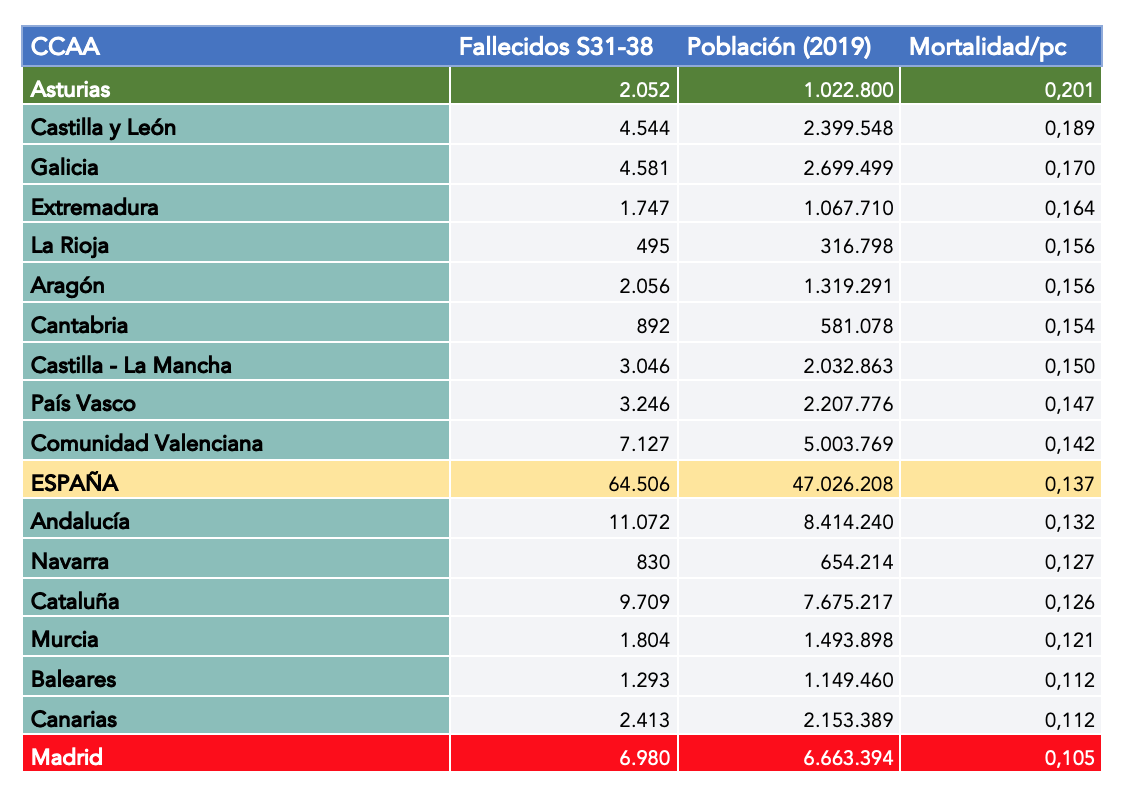The height and width of the screenshot is (797, 1125).
Task: Select Extremadura deaths value 1.747
Action: click(x=644, y=208)
